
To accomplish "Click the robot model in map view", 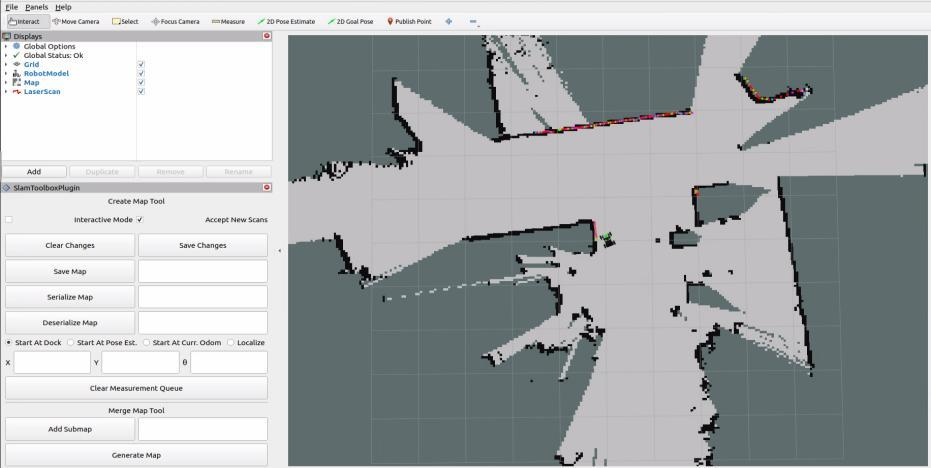I will pos(607,238).
